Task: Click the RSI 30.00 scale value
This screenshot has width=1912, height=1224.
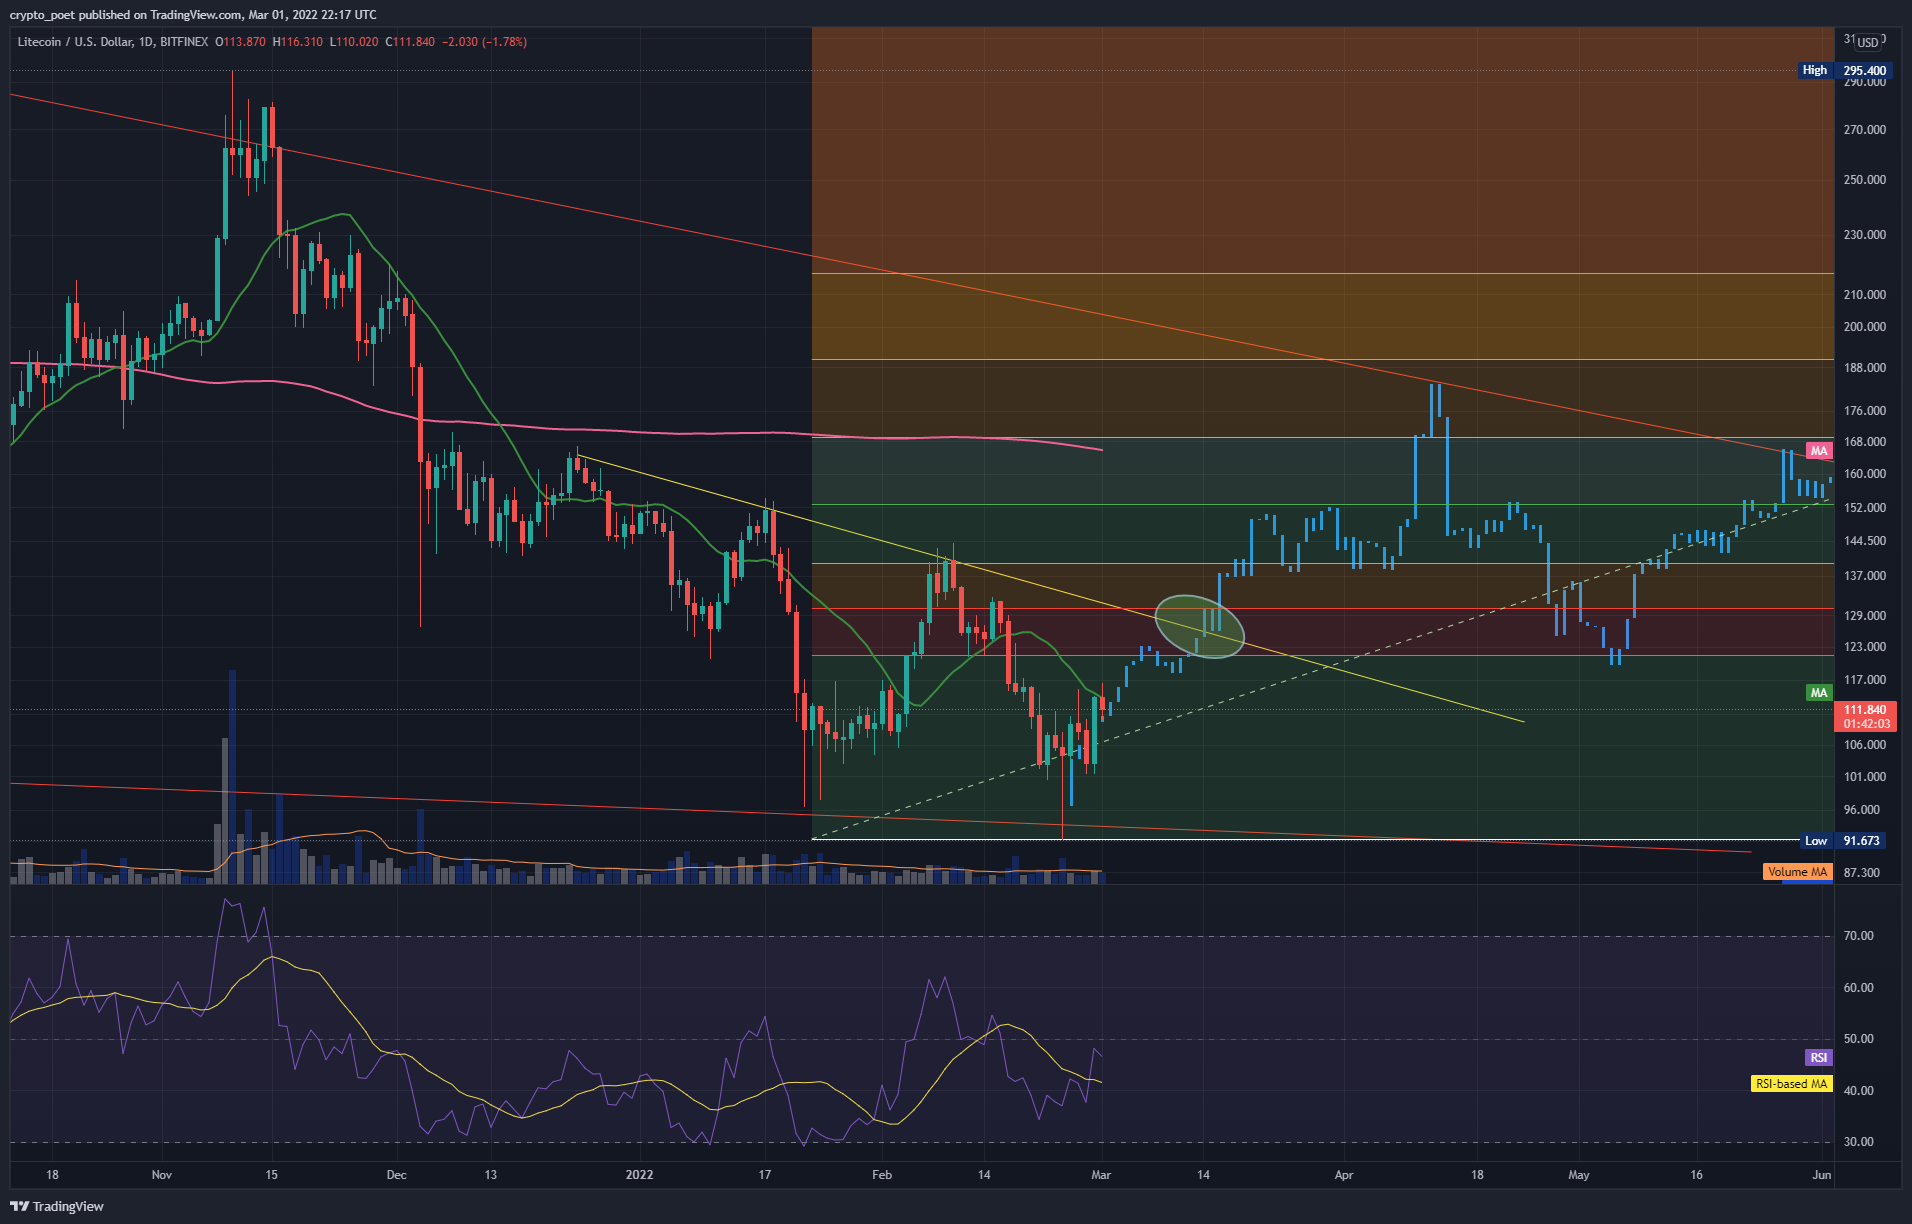Action: point(1859,1142)
